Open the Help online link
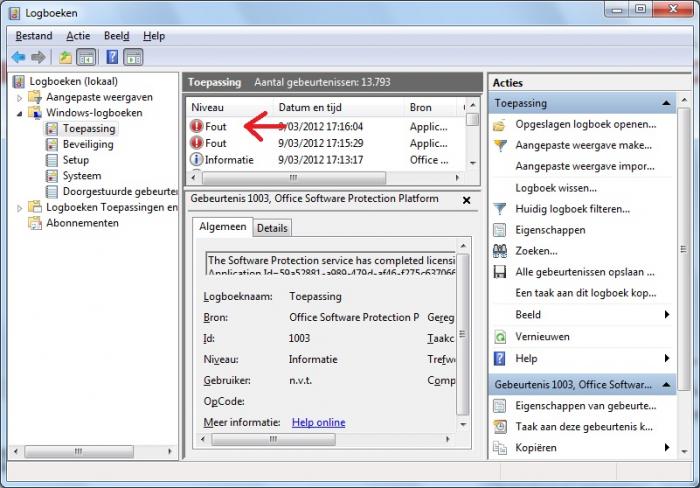The image size is (700, 488). tap(318, 422)
